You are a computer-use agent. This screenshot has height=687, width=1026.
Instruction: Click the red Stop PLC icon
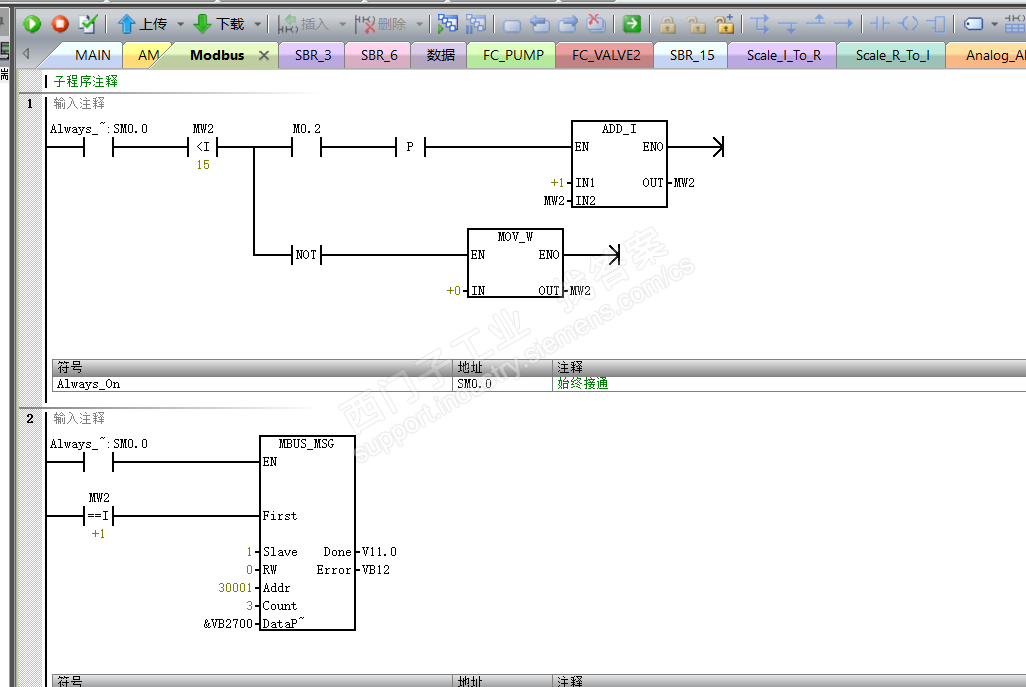pyautogui.click(x=60, y=24)
